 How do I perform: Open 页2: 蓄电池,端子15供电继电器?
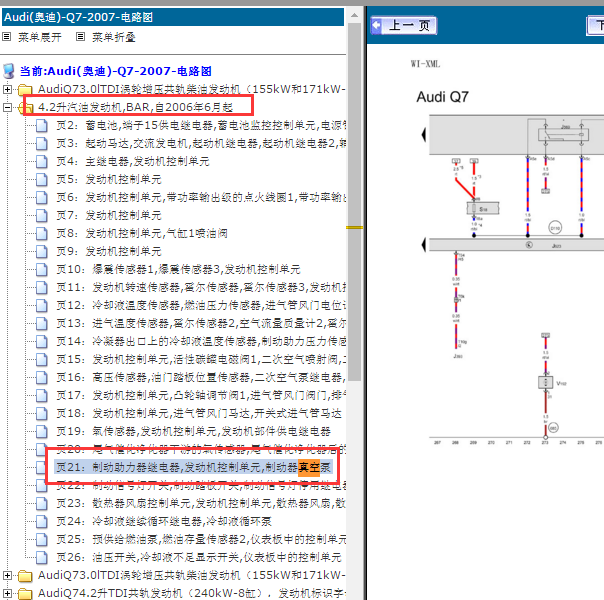point(201,126)
